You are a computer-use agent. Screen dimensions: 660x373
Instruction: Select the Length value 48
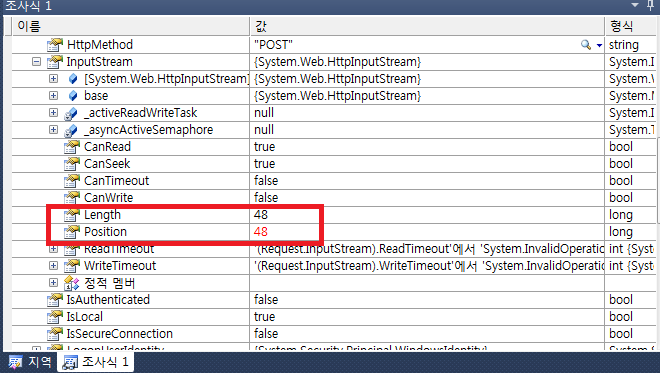261,215
